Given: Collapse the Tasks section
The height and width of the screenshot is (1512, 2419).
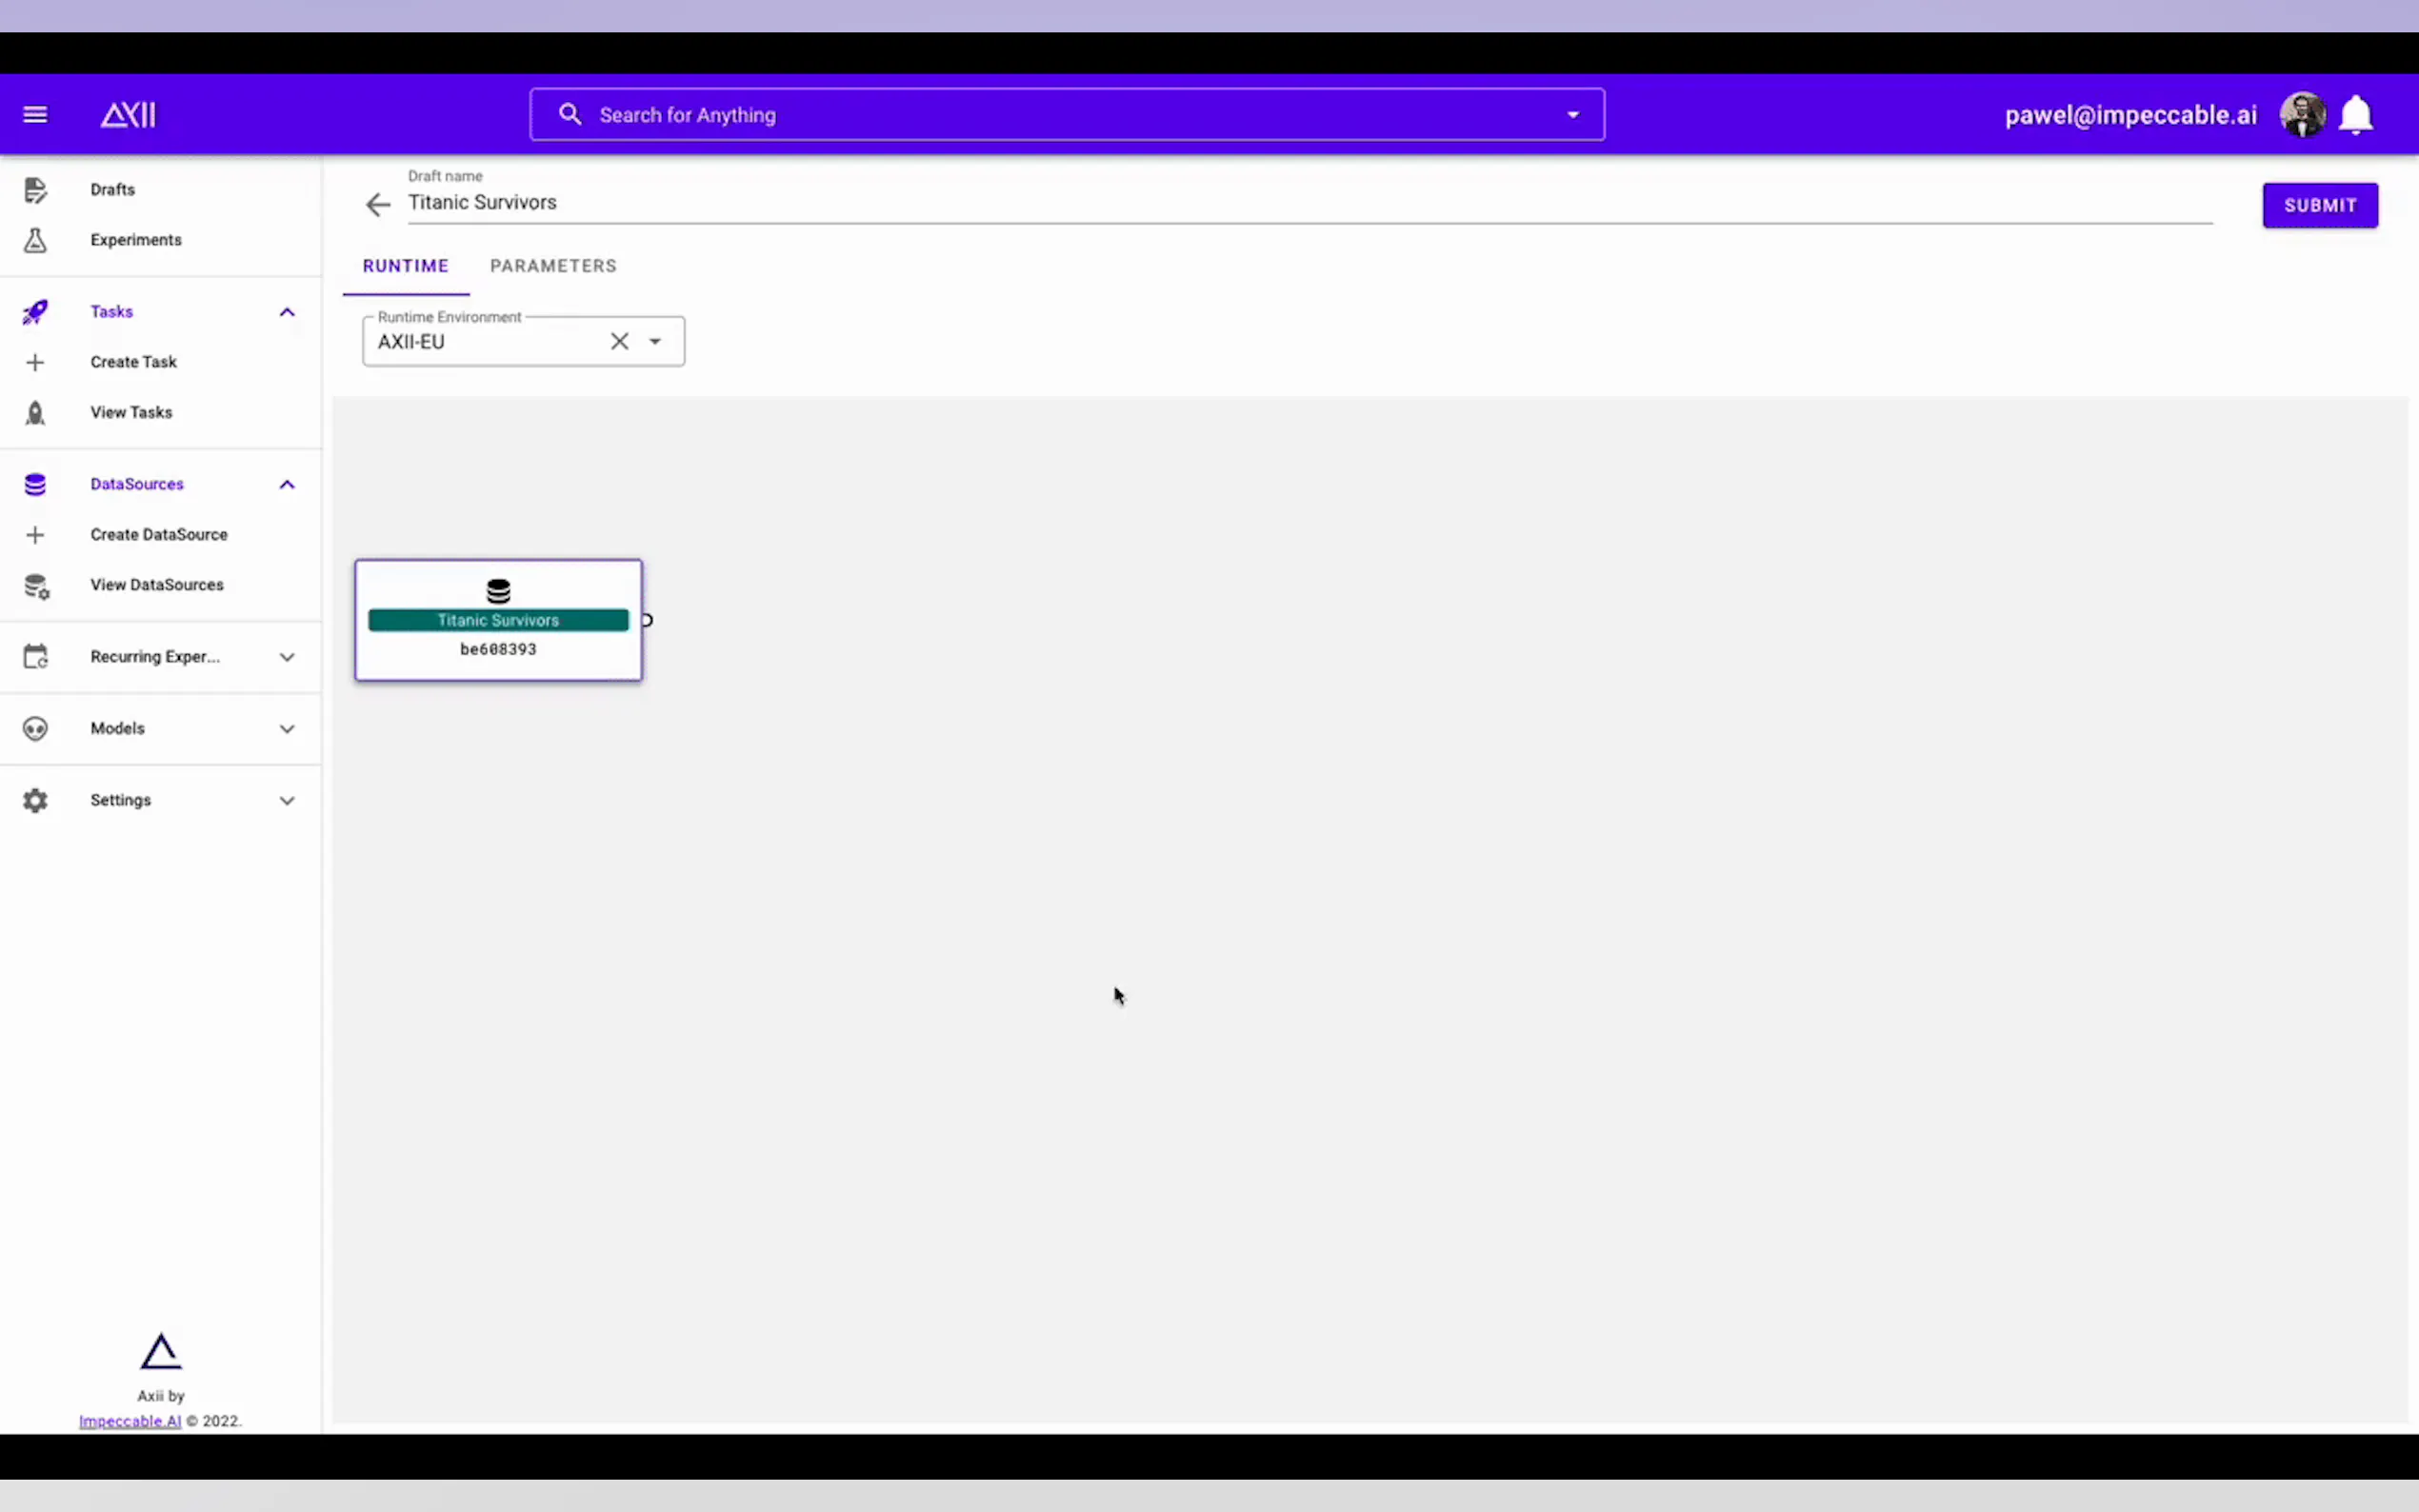Looking at the screenshot, I should pyautogui.click(x=287, y=312).
